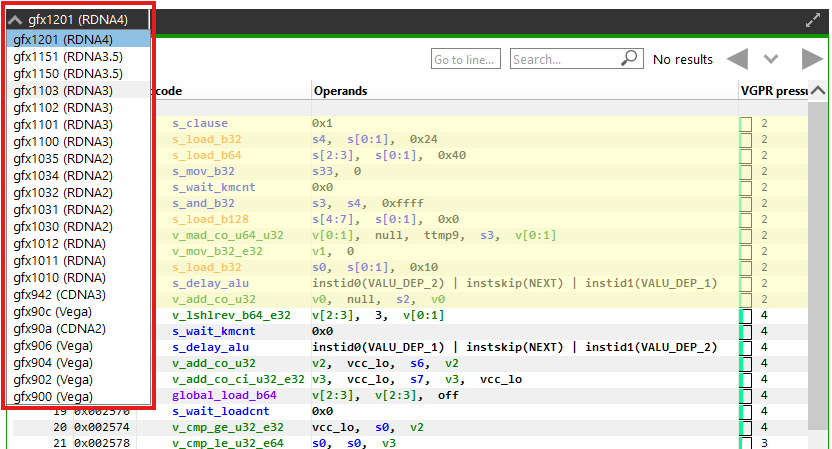Click the magnifier icon in the Search box
This screenshot has height=449, width=832.
(630, 59)
